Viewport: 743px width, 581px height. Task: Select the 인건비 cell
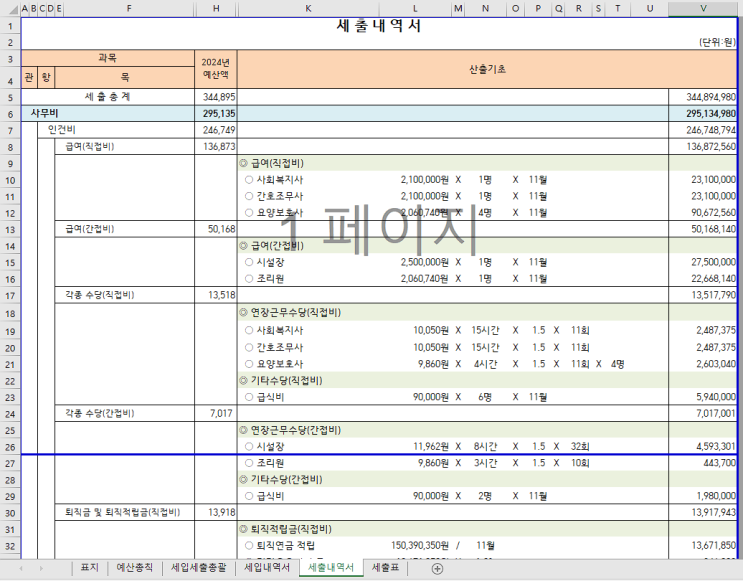point(116,129)
